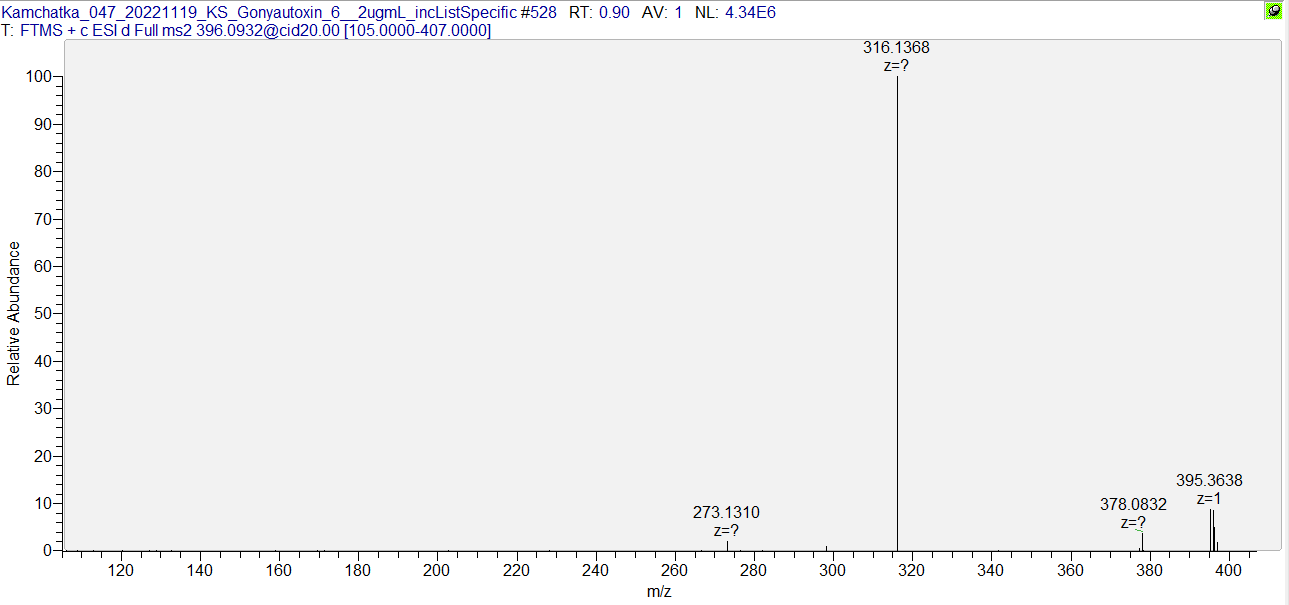Select the 273.1310 peak label
The height and width of the screenshot is (605, 1289).
726,513
